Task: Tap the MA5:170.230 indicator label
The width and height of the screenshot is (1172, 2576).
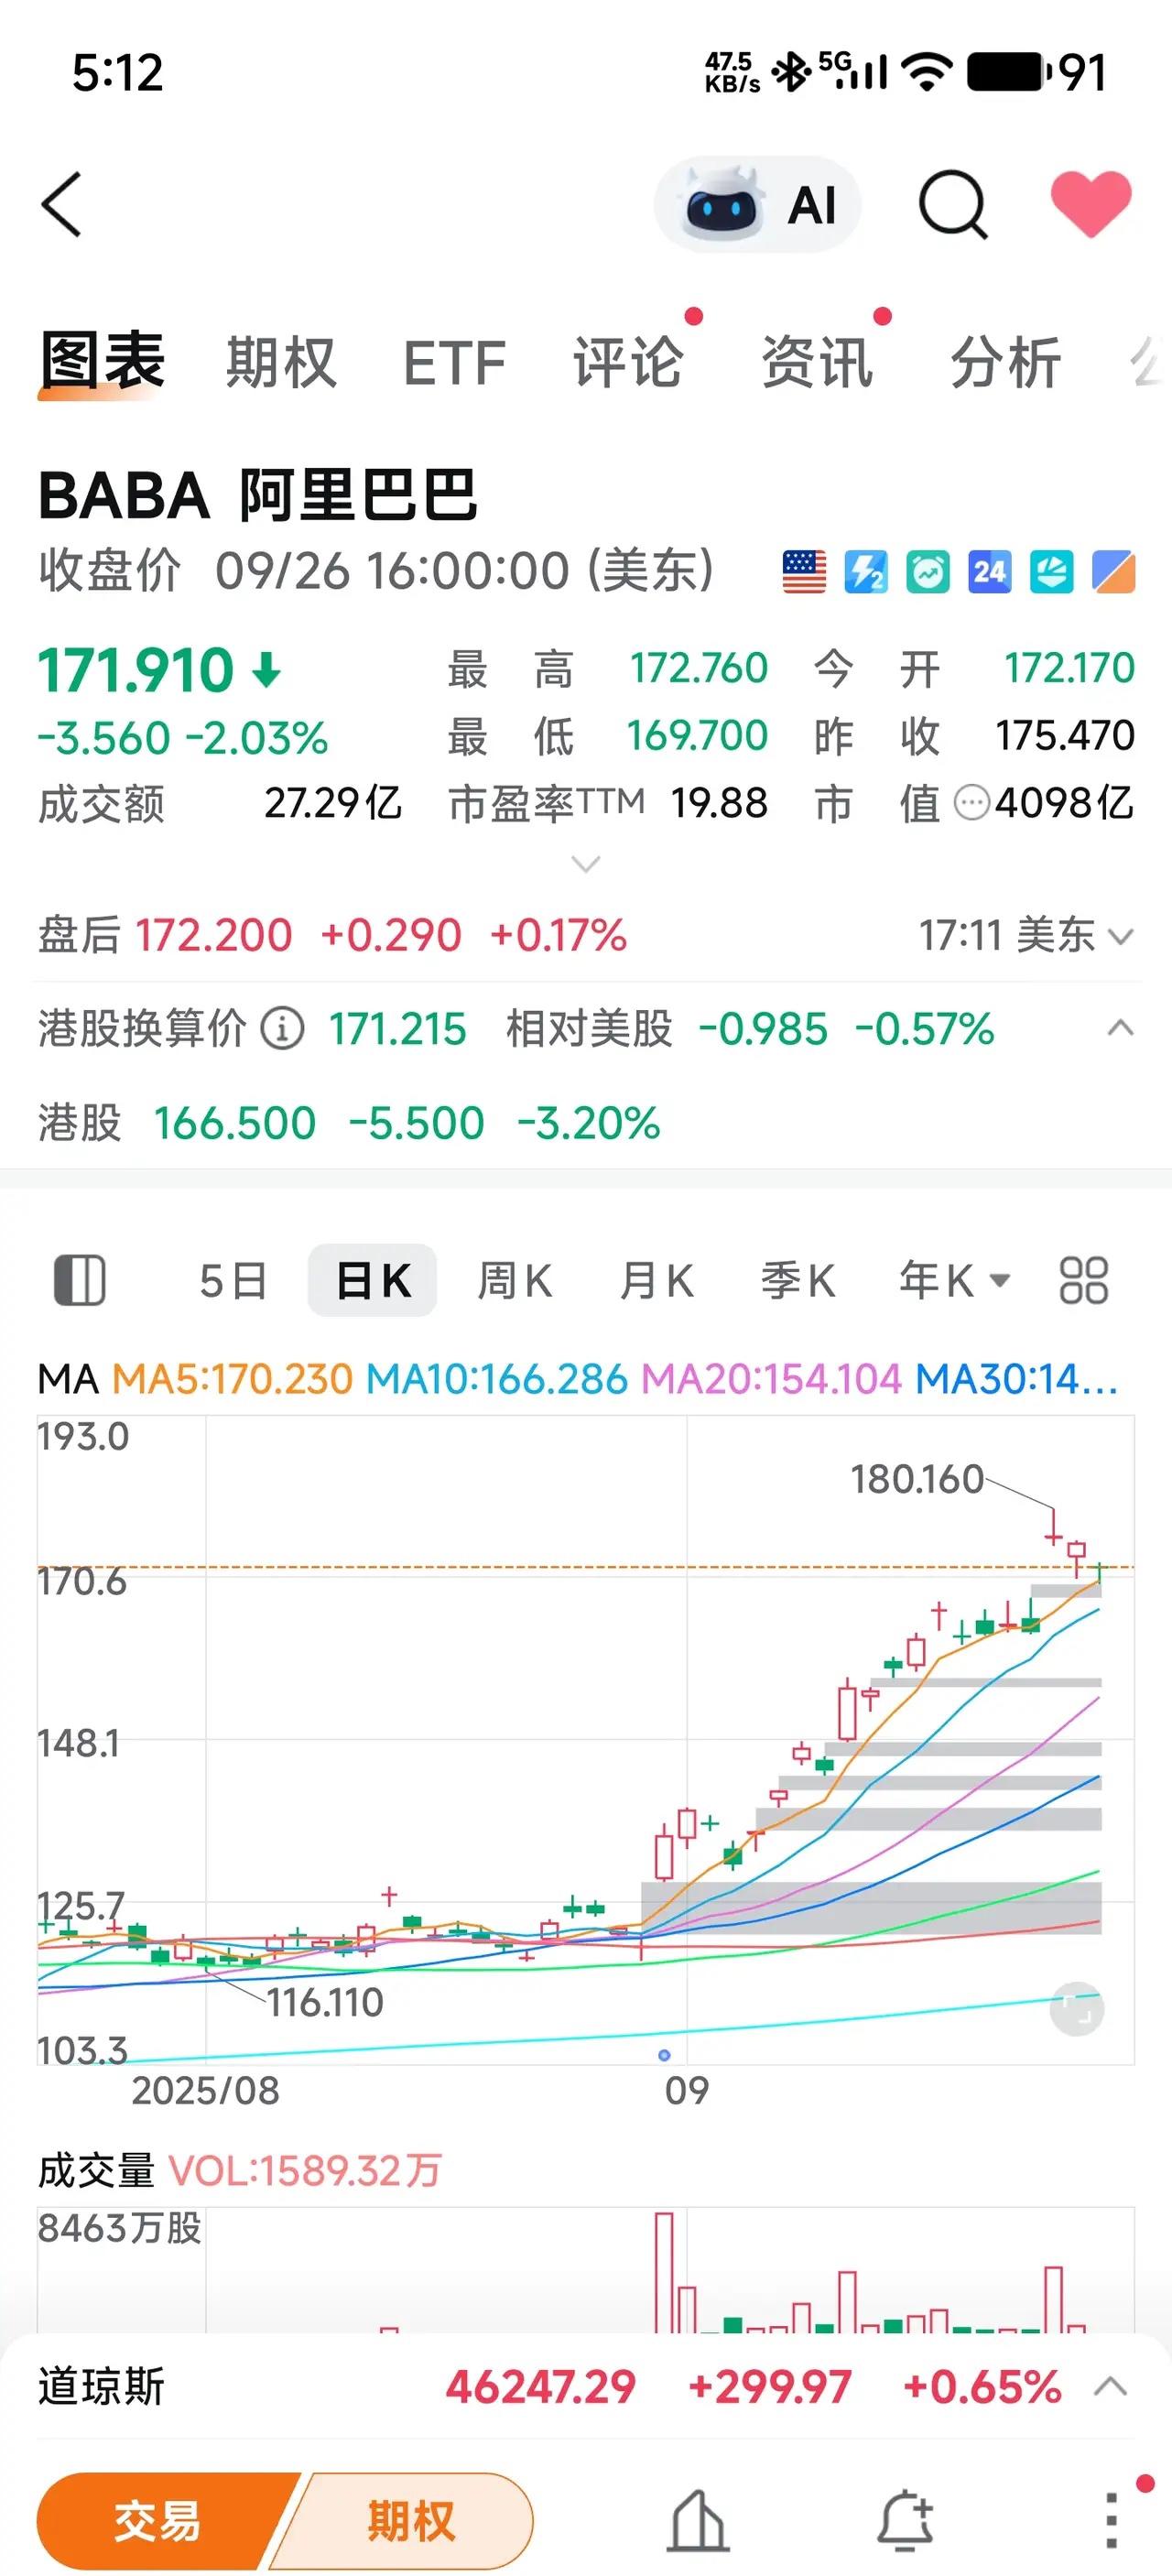Action: 232,1379
